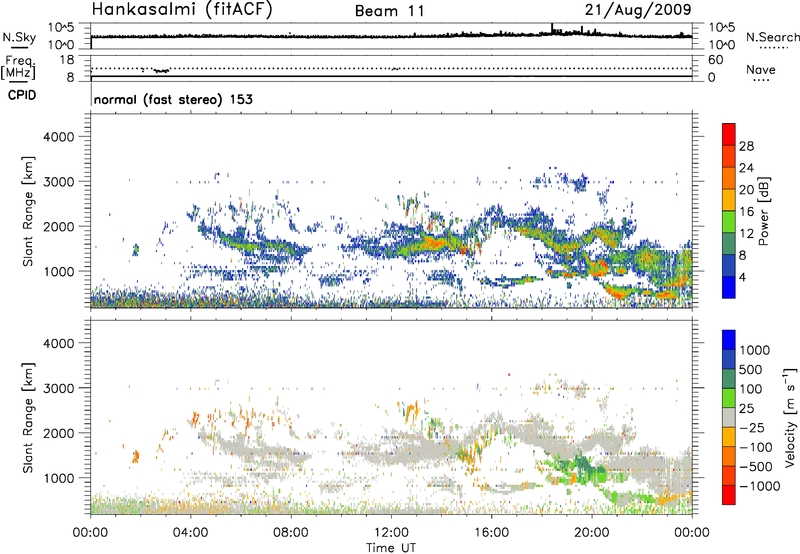
Task: Click the 04:00 time tick label
Action: [x=190, y=533]
